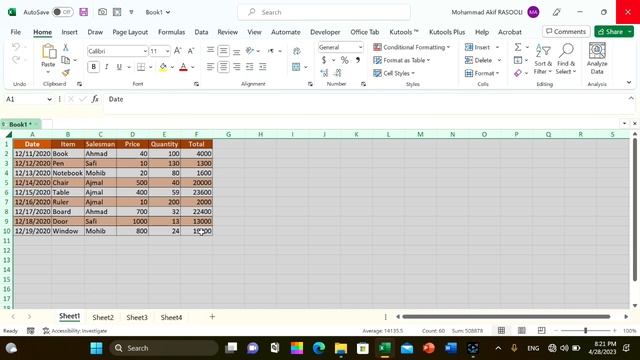The width and height of the screenshot is (640, 360).
Task: Open Find & Select menu
Action: pyautogui.click(x=566, y=60)
